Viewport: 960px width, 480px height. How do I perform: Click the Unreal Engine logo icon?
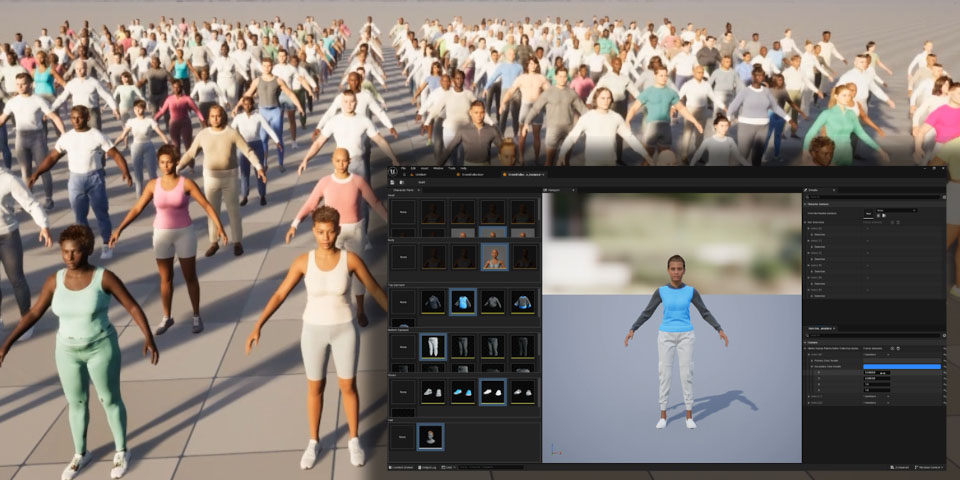pos(393,171)
